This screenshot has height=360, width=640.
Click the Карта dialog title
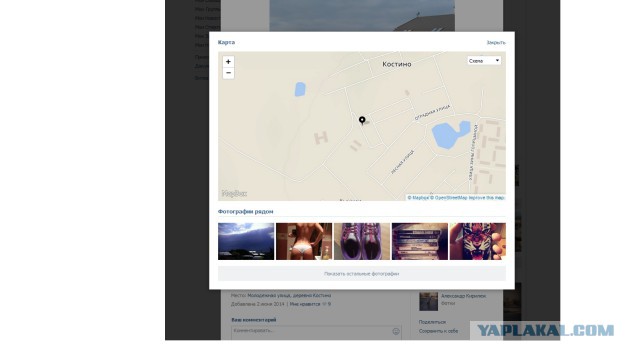[226, 42]
